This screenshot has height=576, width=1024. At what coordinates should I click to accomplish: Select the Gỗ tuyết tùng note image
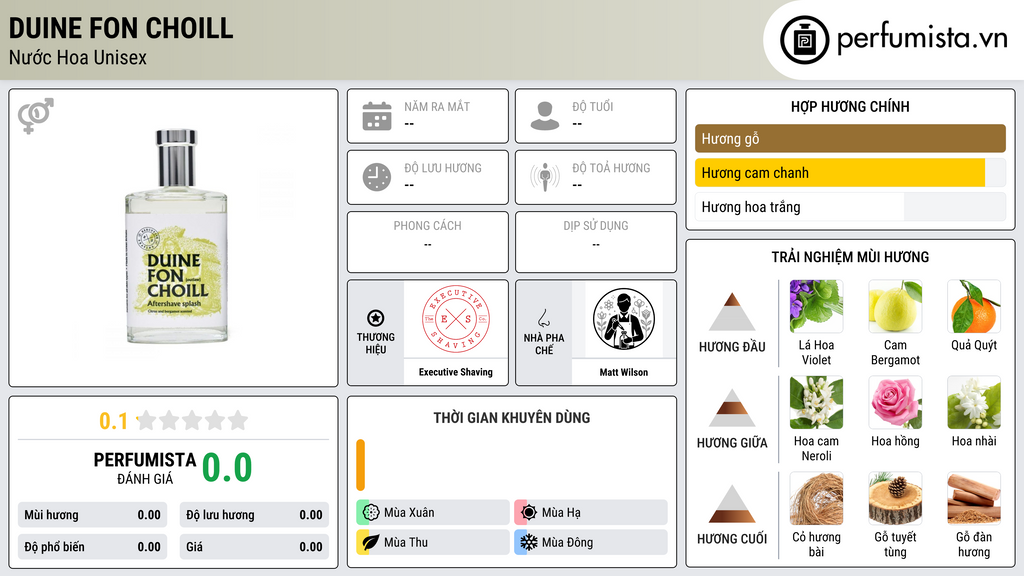coord(895,498)
